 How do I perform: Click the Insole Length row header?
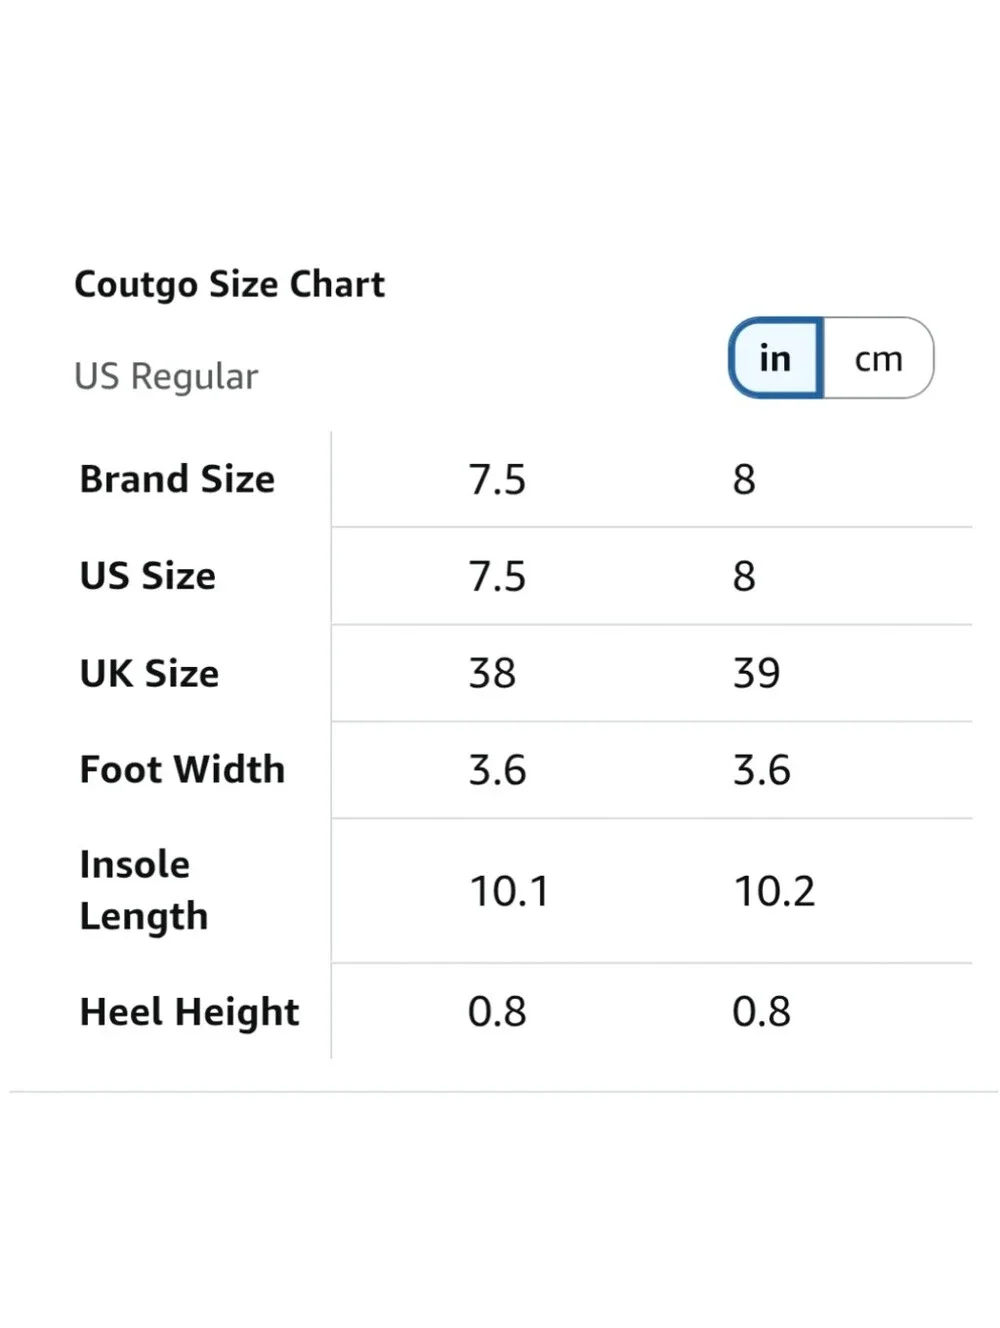144,890
